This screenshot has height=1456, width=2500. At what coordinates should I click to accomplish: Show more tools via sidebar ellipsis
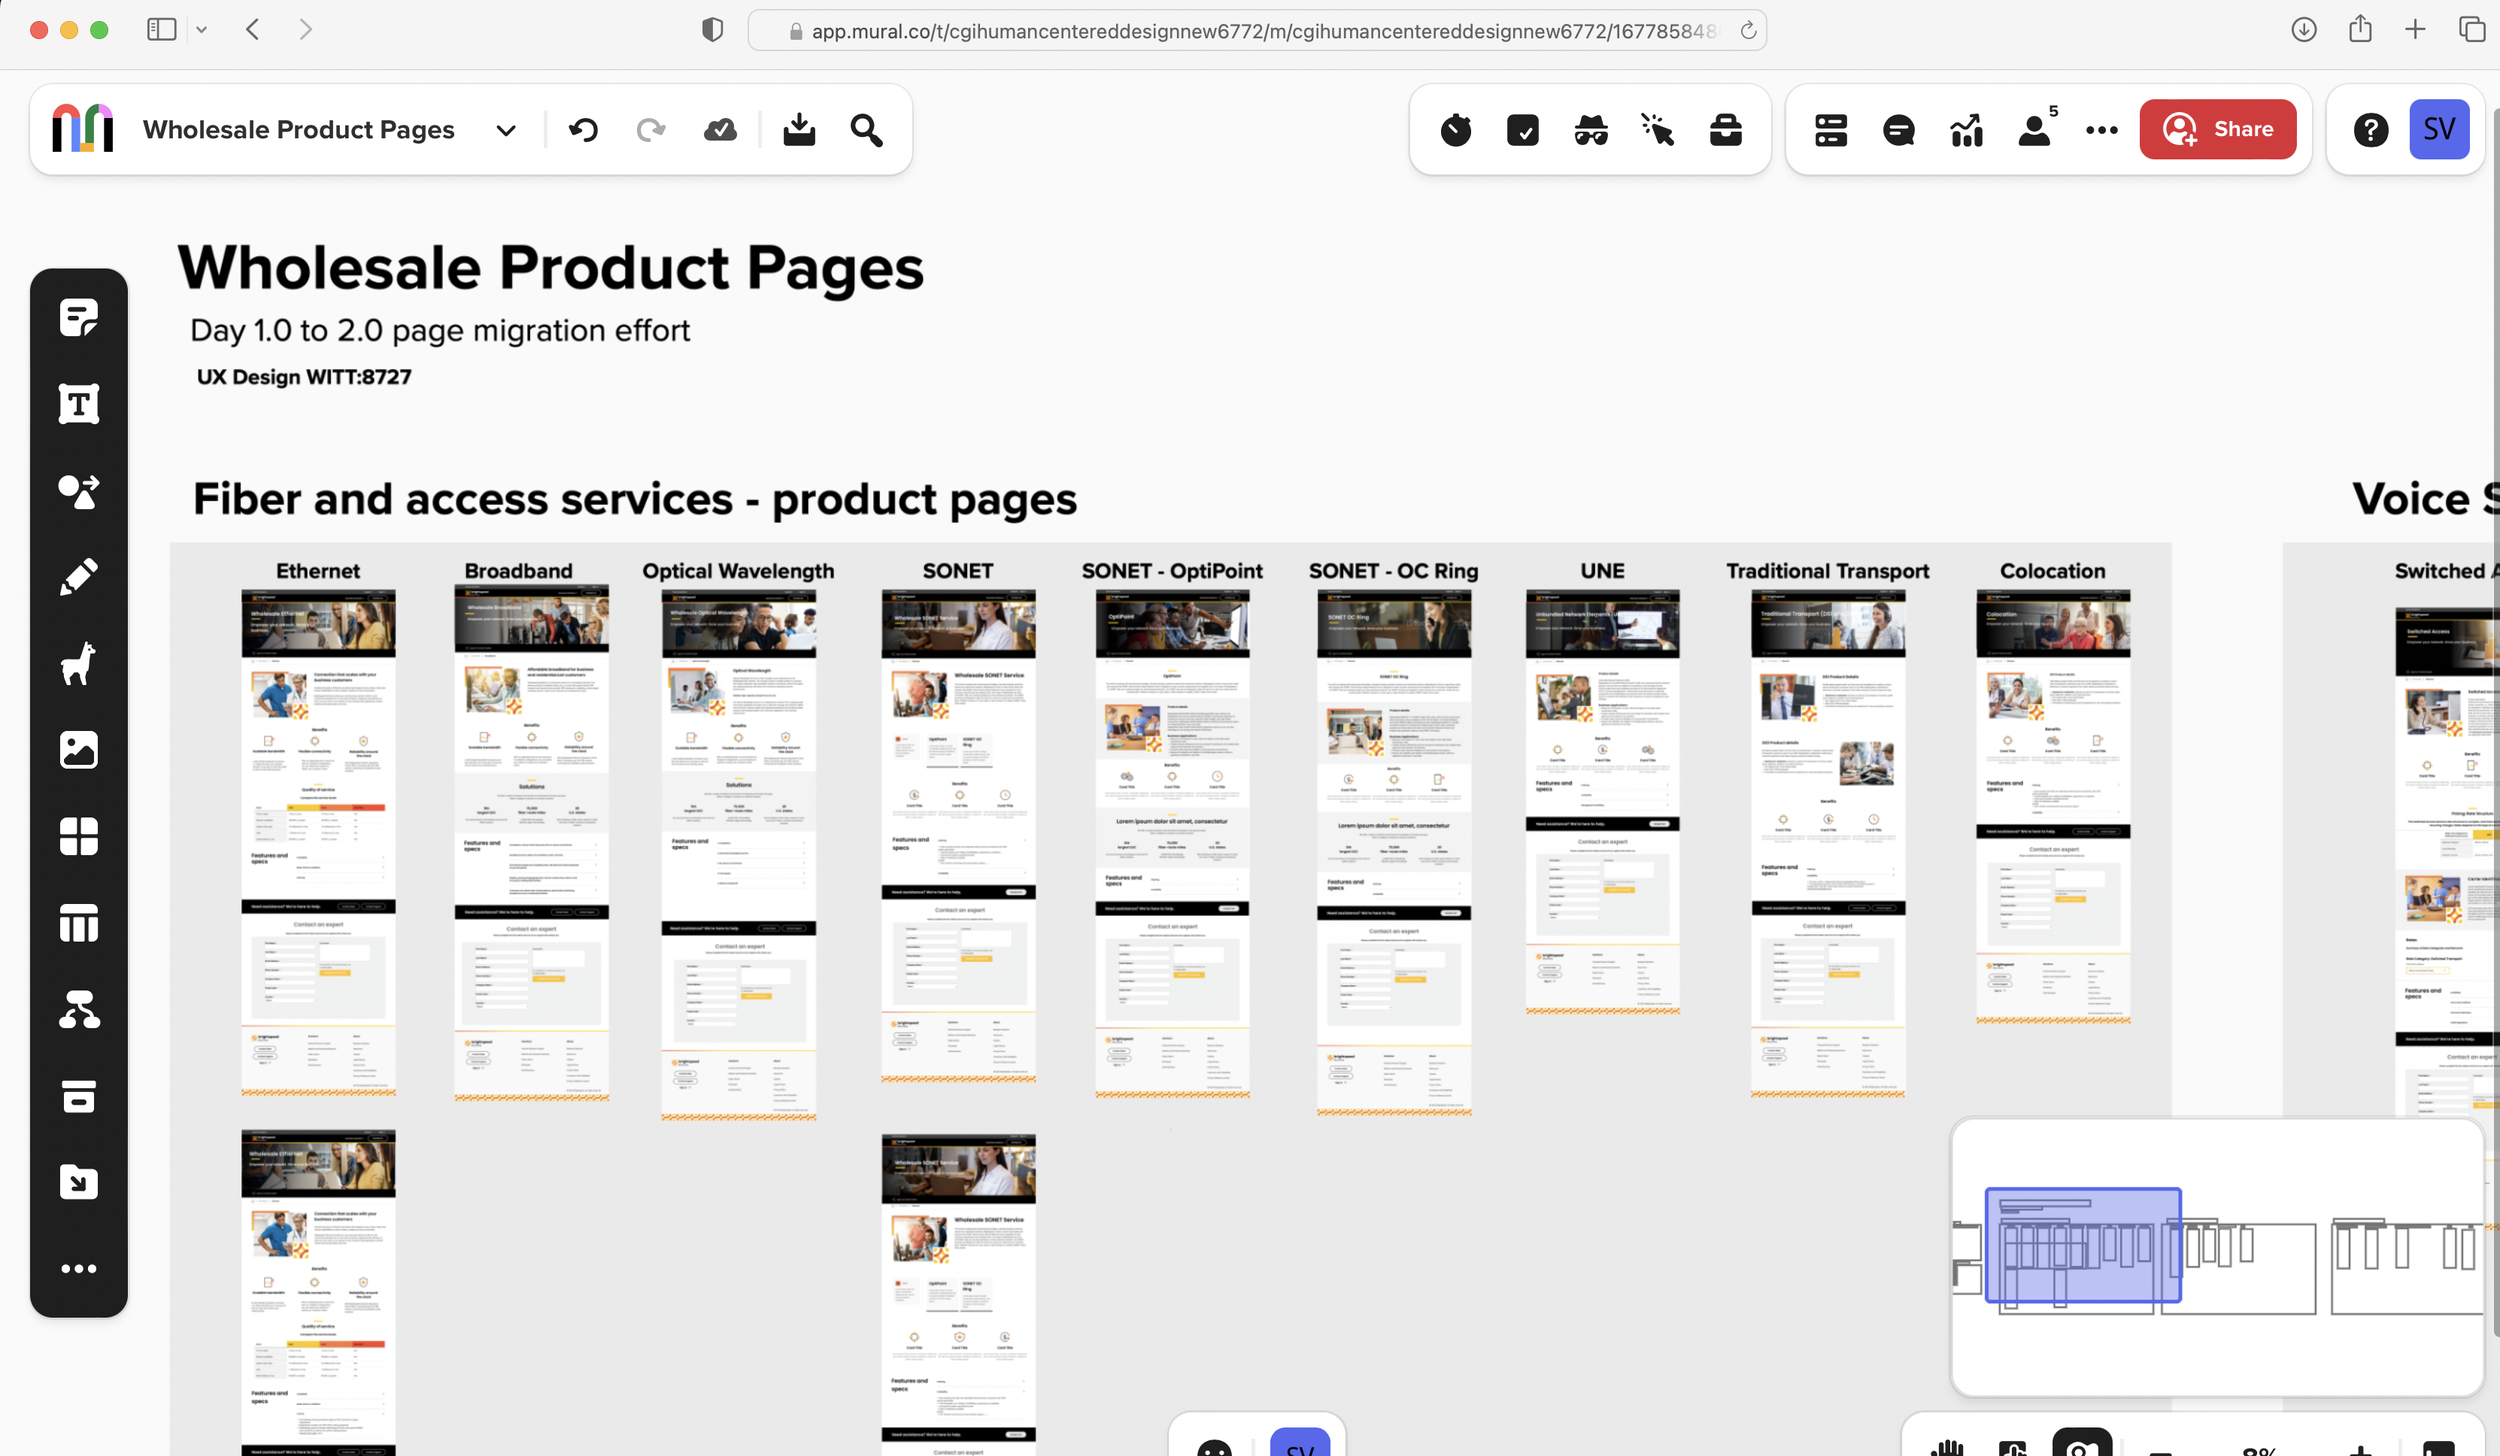click(78, 1268)
